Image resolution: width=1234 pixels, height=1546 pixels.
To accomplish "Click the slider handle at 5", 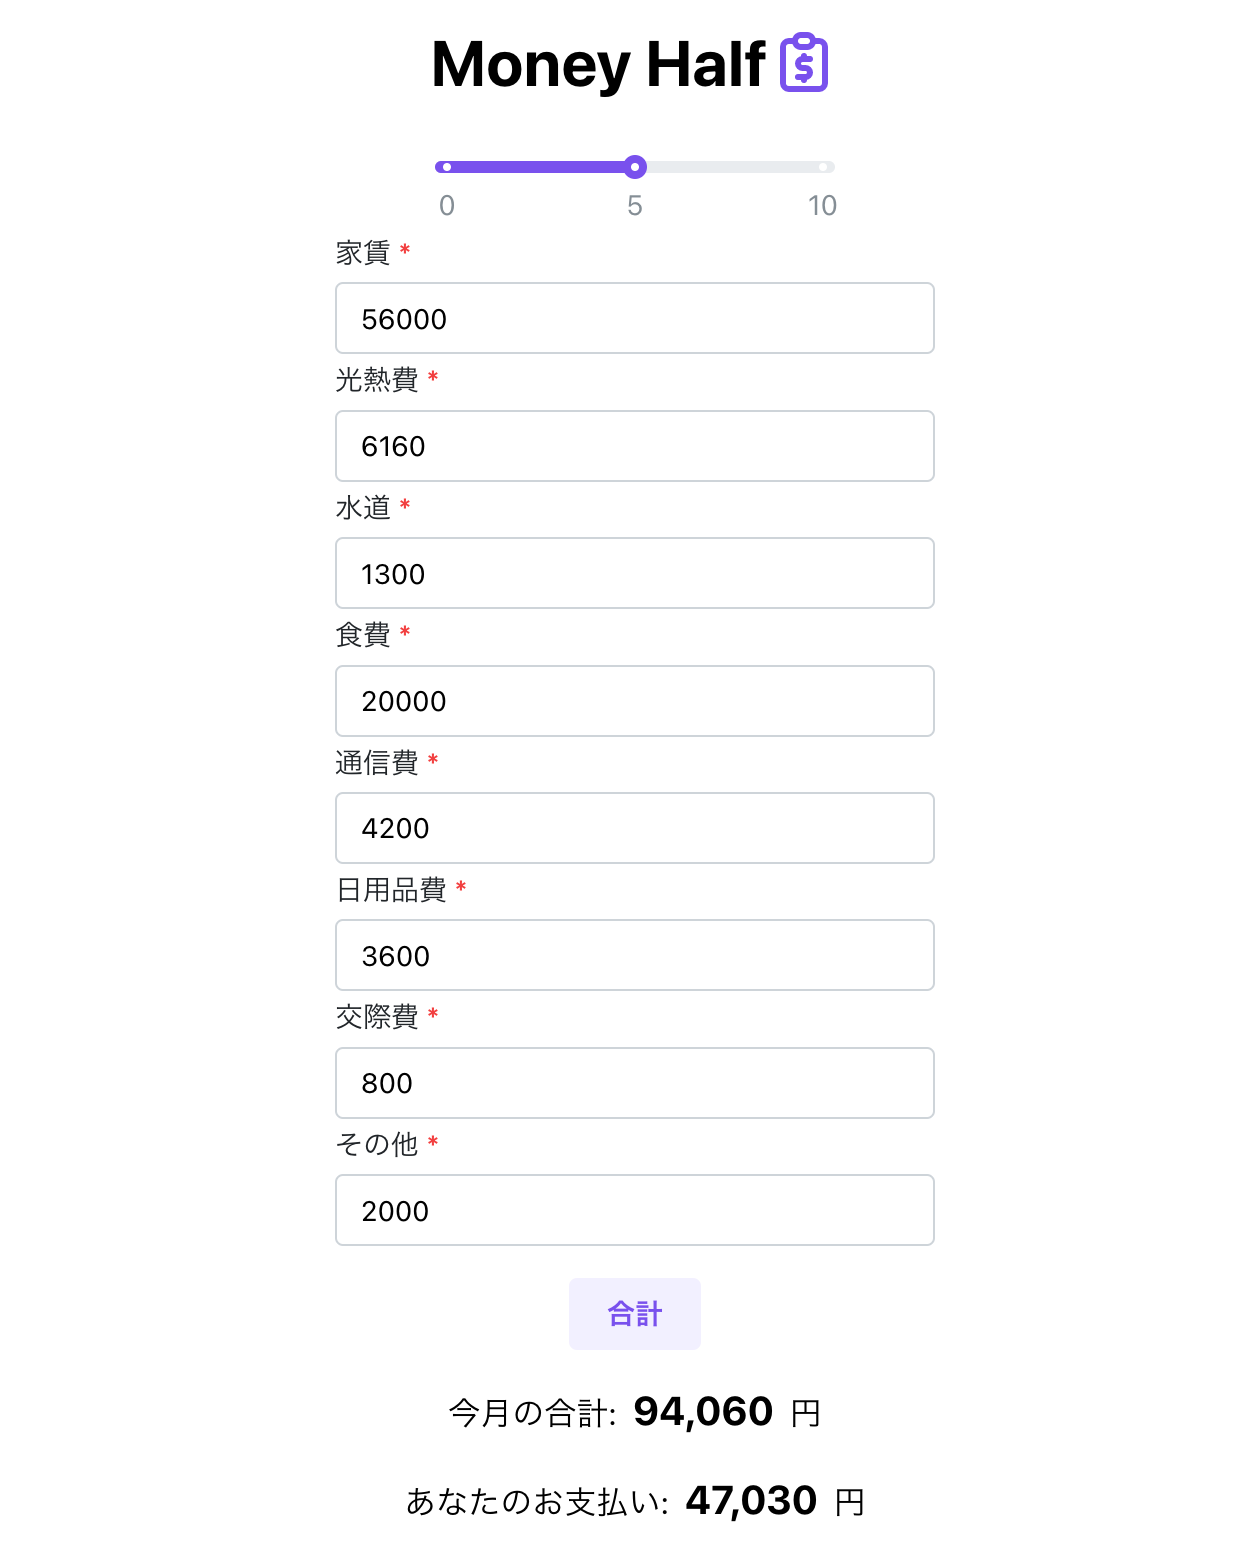I will [x=635, y=167].
